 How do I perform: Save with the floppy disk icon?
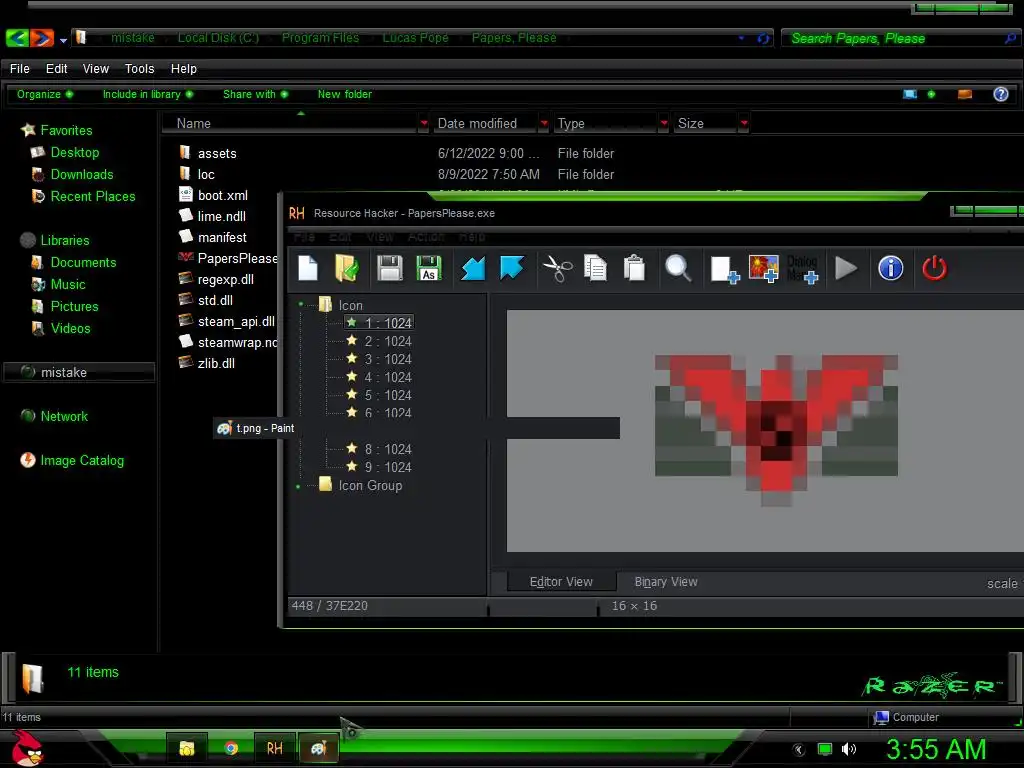pyautogui.click(x=390, y=268)
